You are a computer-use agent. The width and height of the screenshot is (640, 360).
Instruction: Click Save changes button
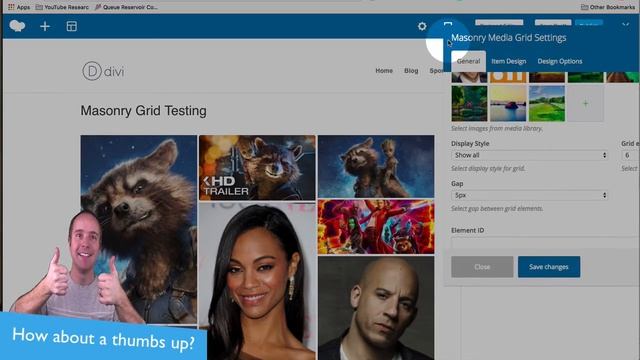(x=549, y=267)
